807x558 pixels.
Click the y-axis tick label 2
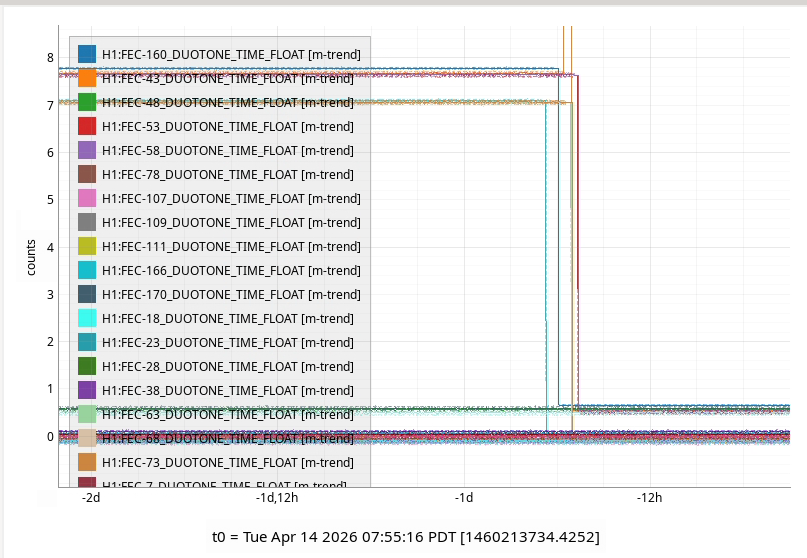click(50, 342)
